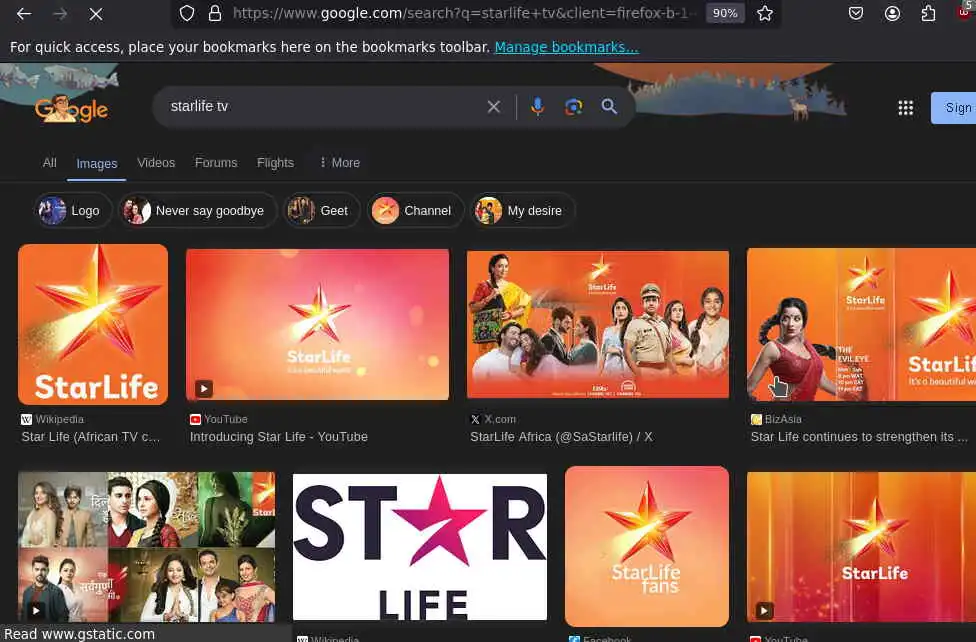Click Introducing Star Life - YouTube title

(x=279, y=437)
